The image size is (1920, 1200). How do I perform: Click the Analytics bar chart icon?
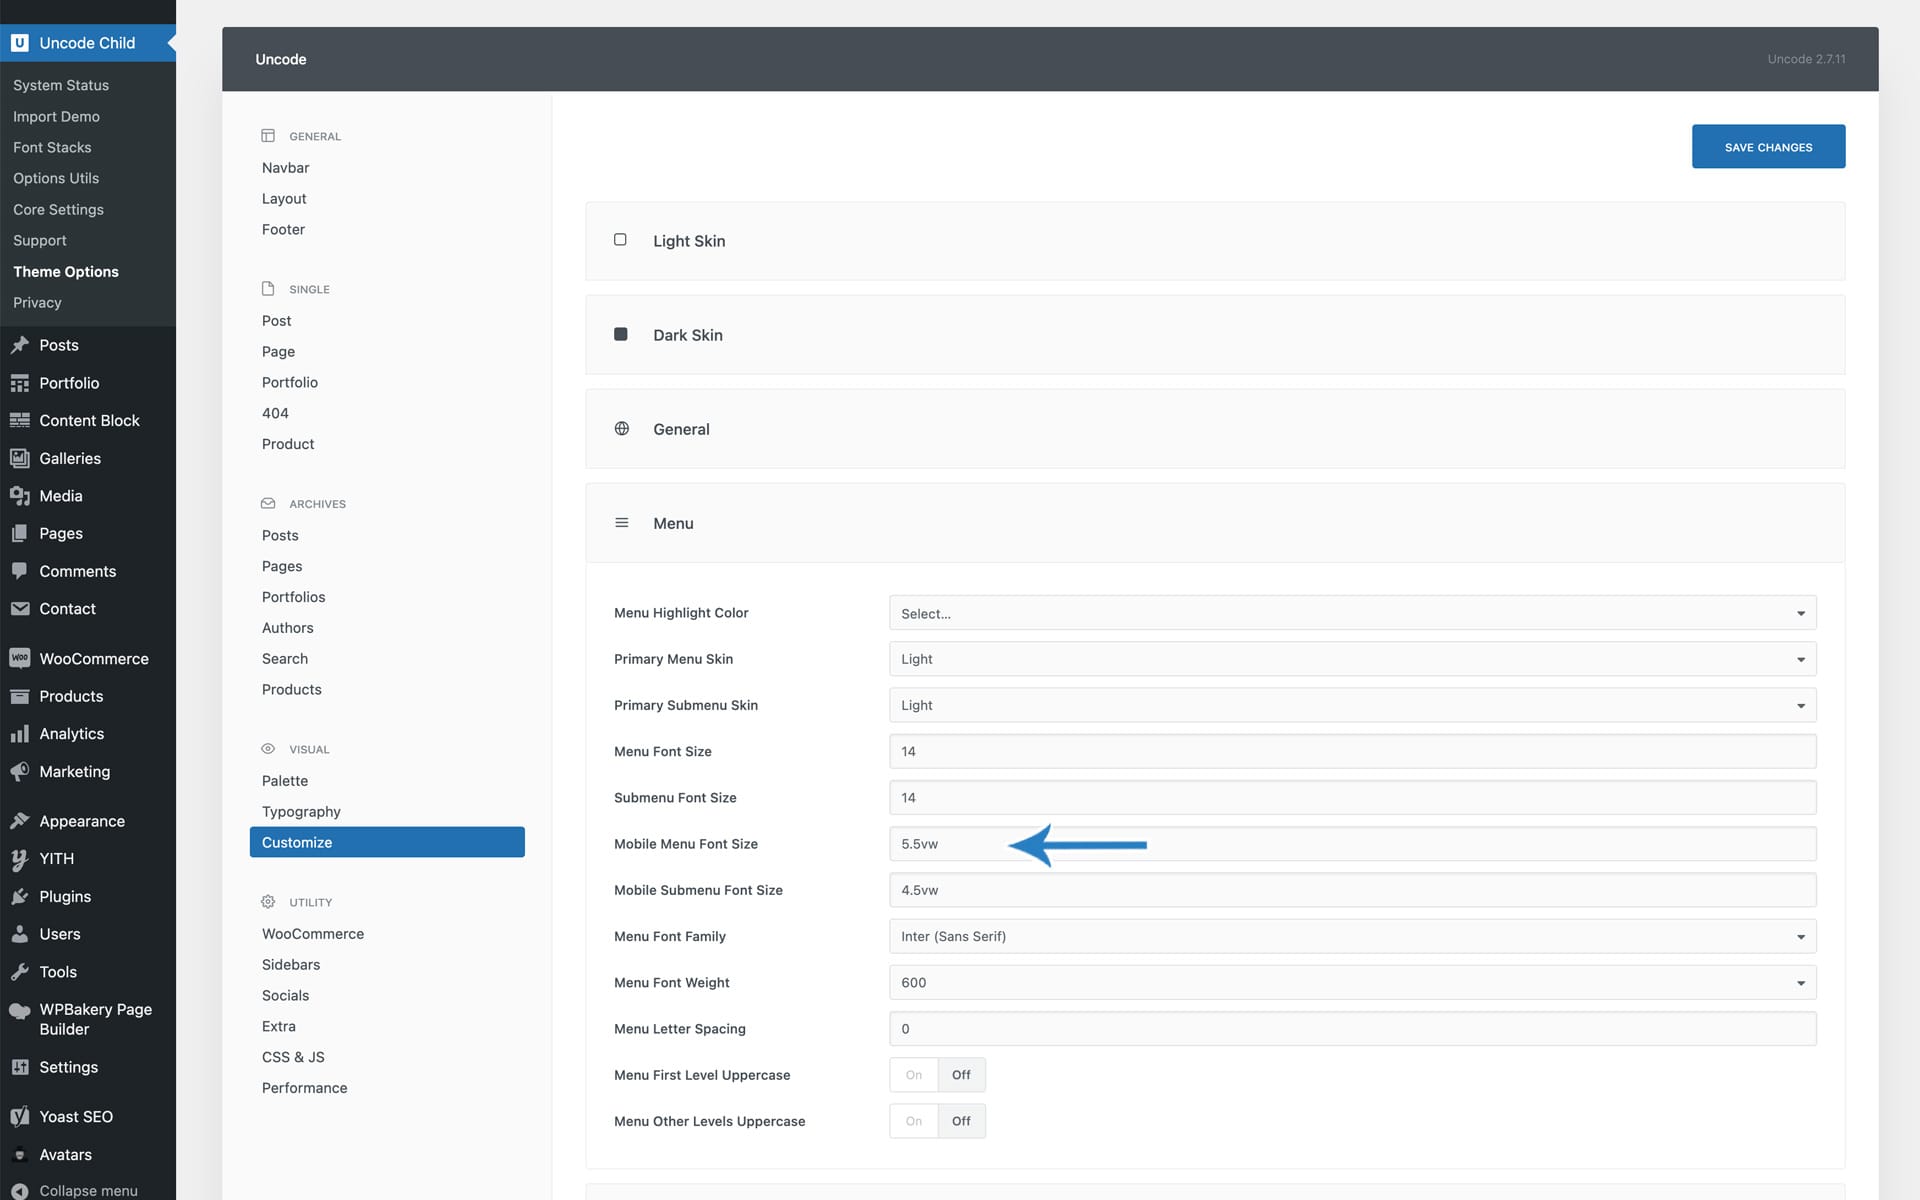tap(19, 734)
